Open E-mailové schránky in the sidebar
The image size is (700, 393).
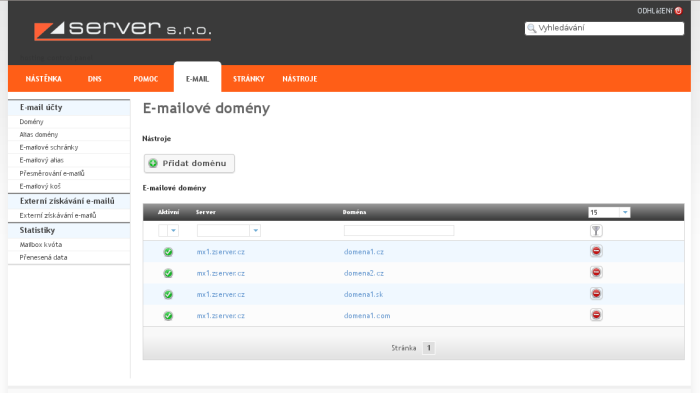pos(49,147)
